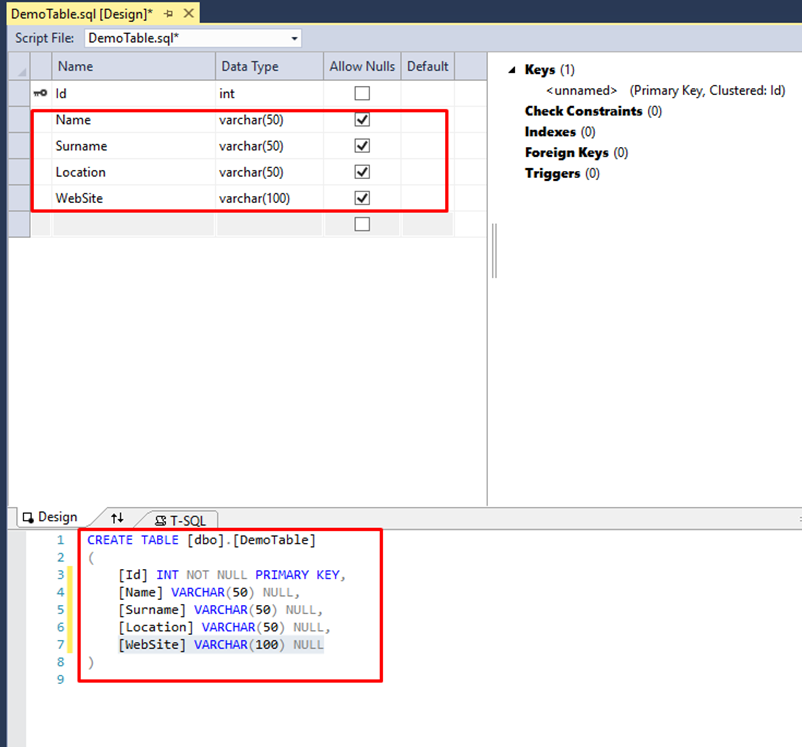Click the select-all corner of the column grid

pyautogui.click(x=19, y=66)
